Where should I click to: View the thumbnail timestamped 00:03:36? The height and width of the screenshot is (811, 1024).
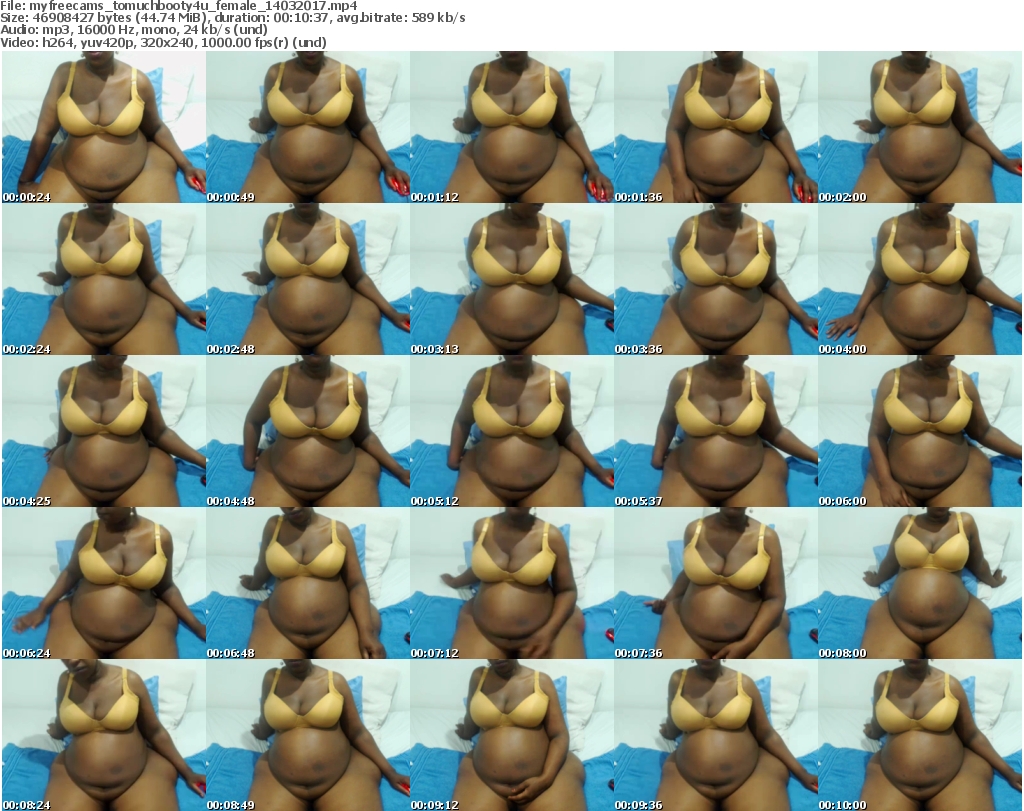coord(716,279)
